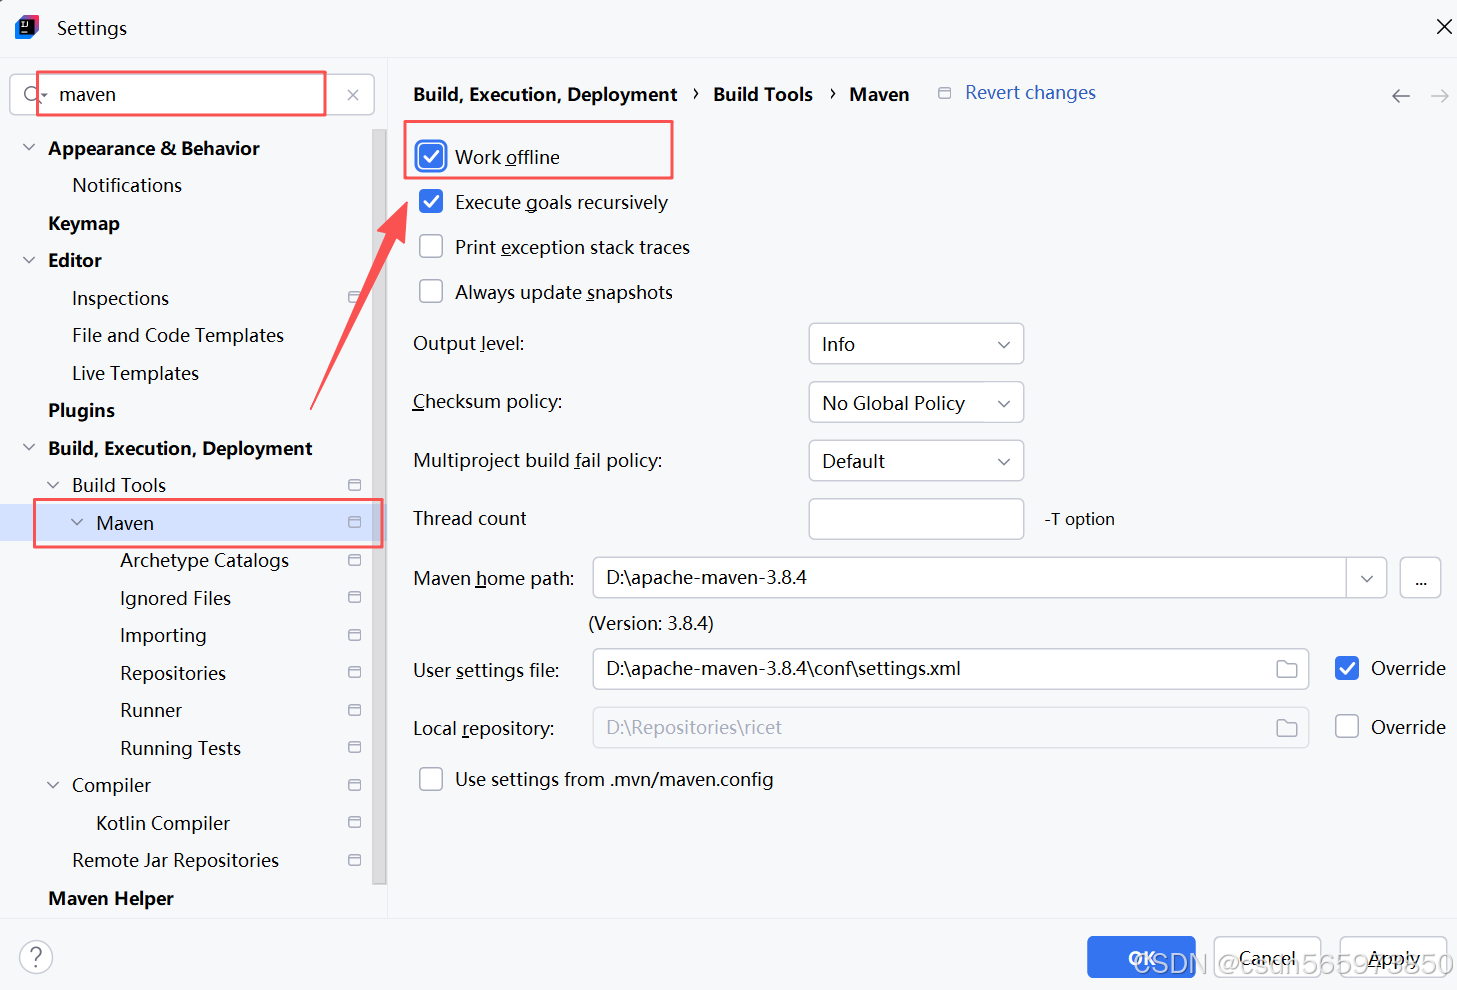This screenshot has width=1457, height=990.
Task: Click the User settings file path field
Action: tap(951, 669)
